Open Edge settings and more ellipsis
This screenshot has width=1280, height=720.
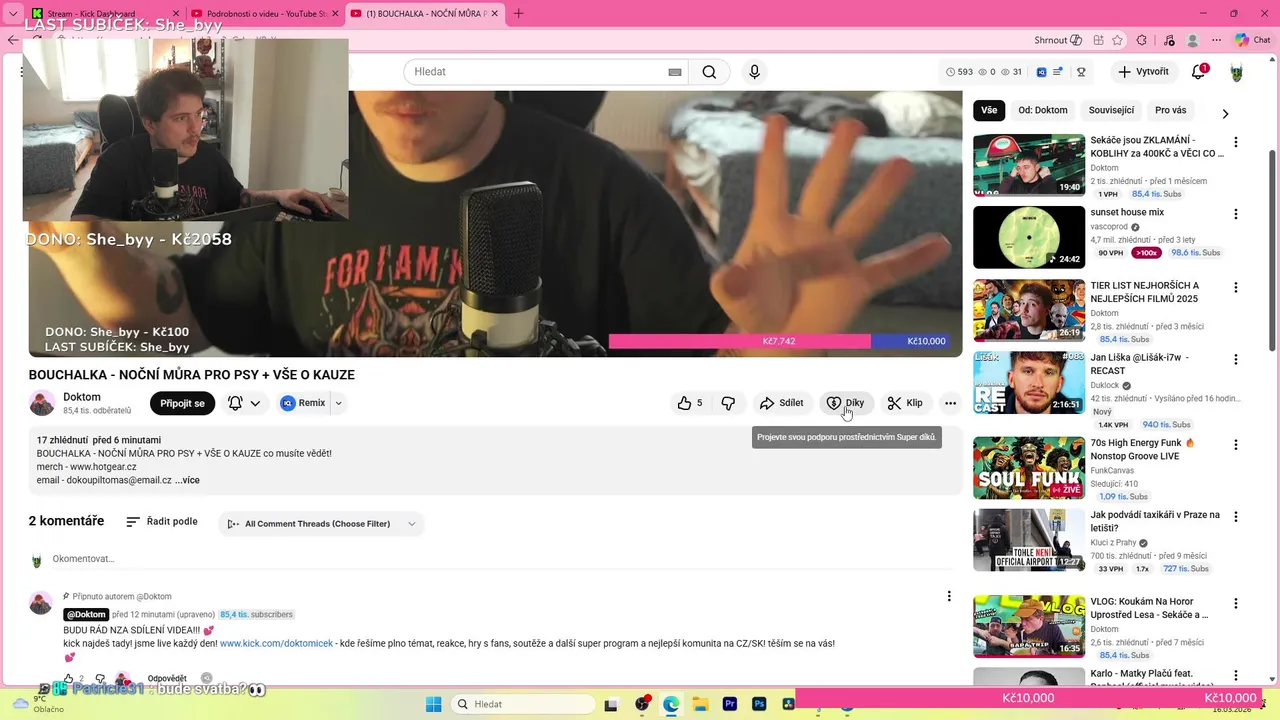click(1216, 40)
